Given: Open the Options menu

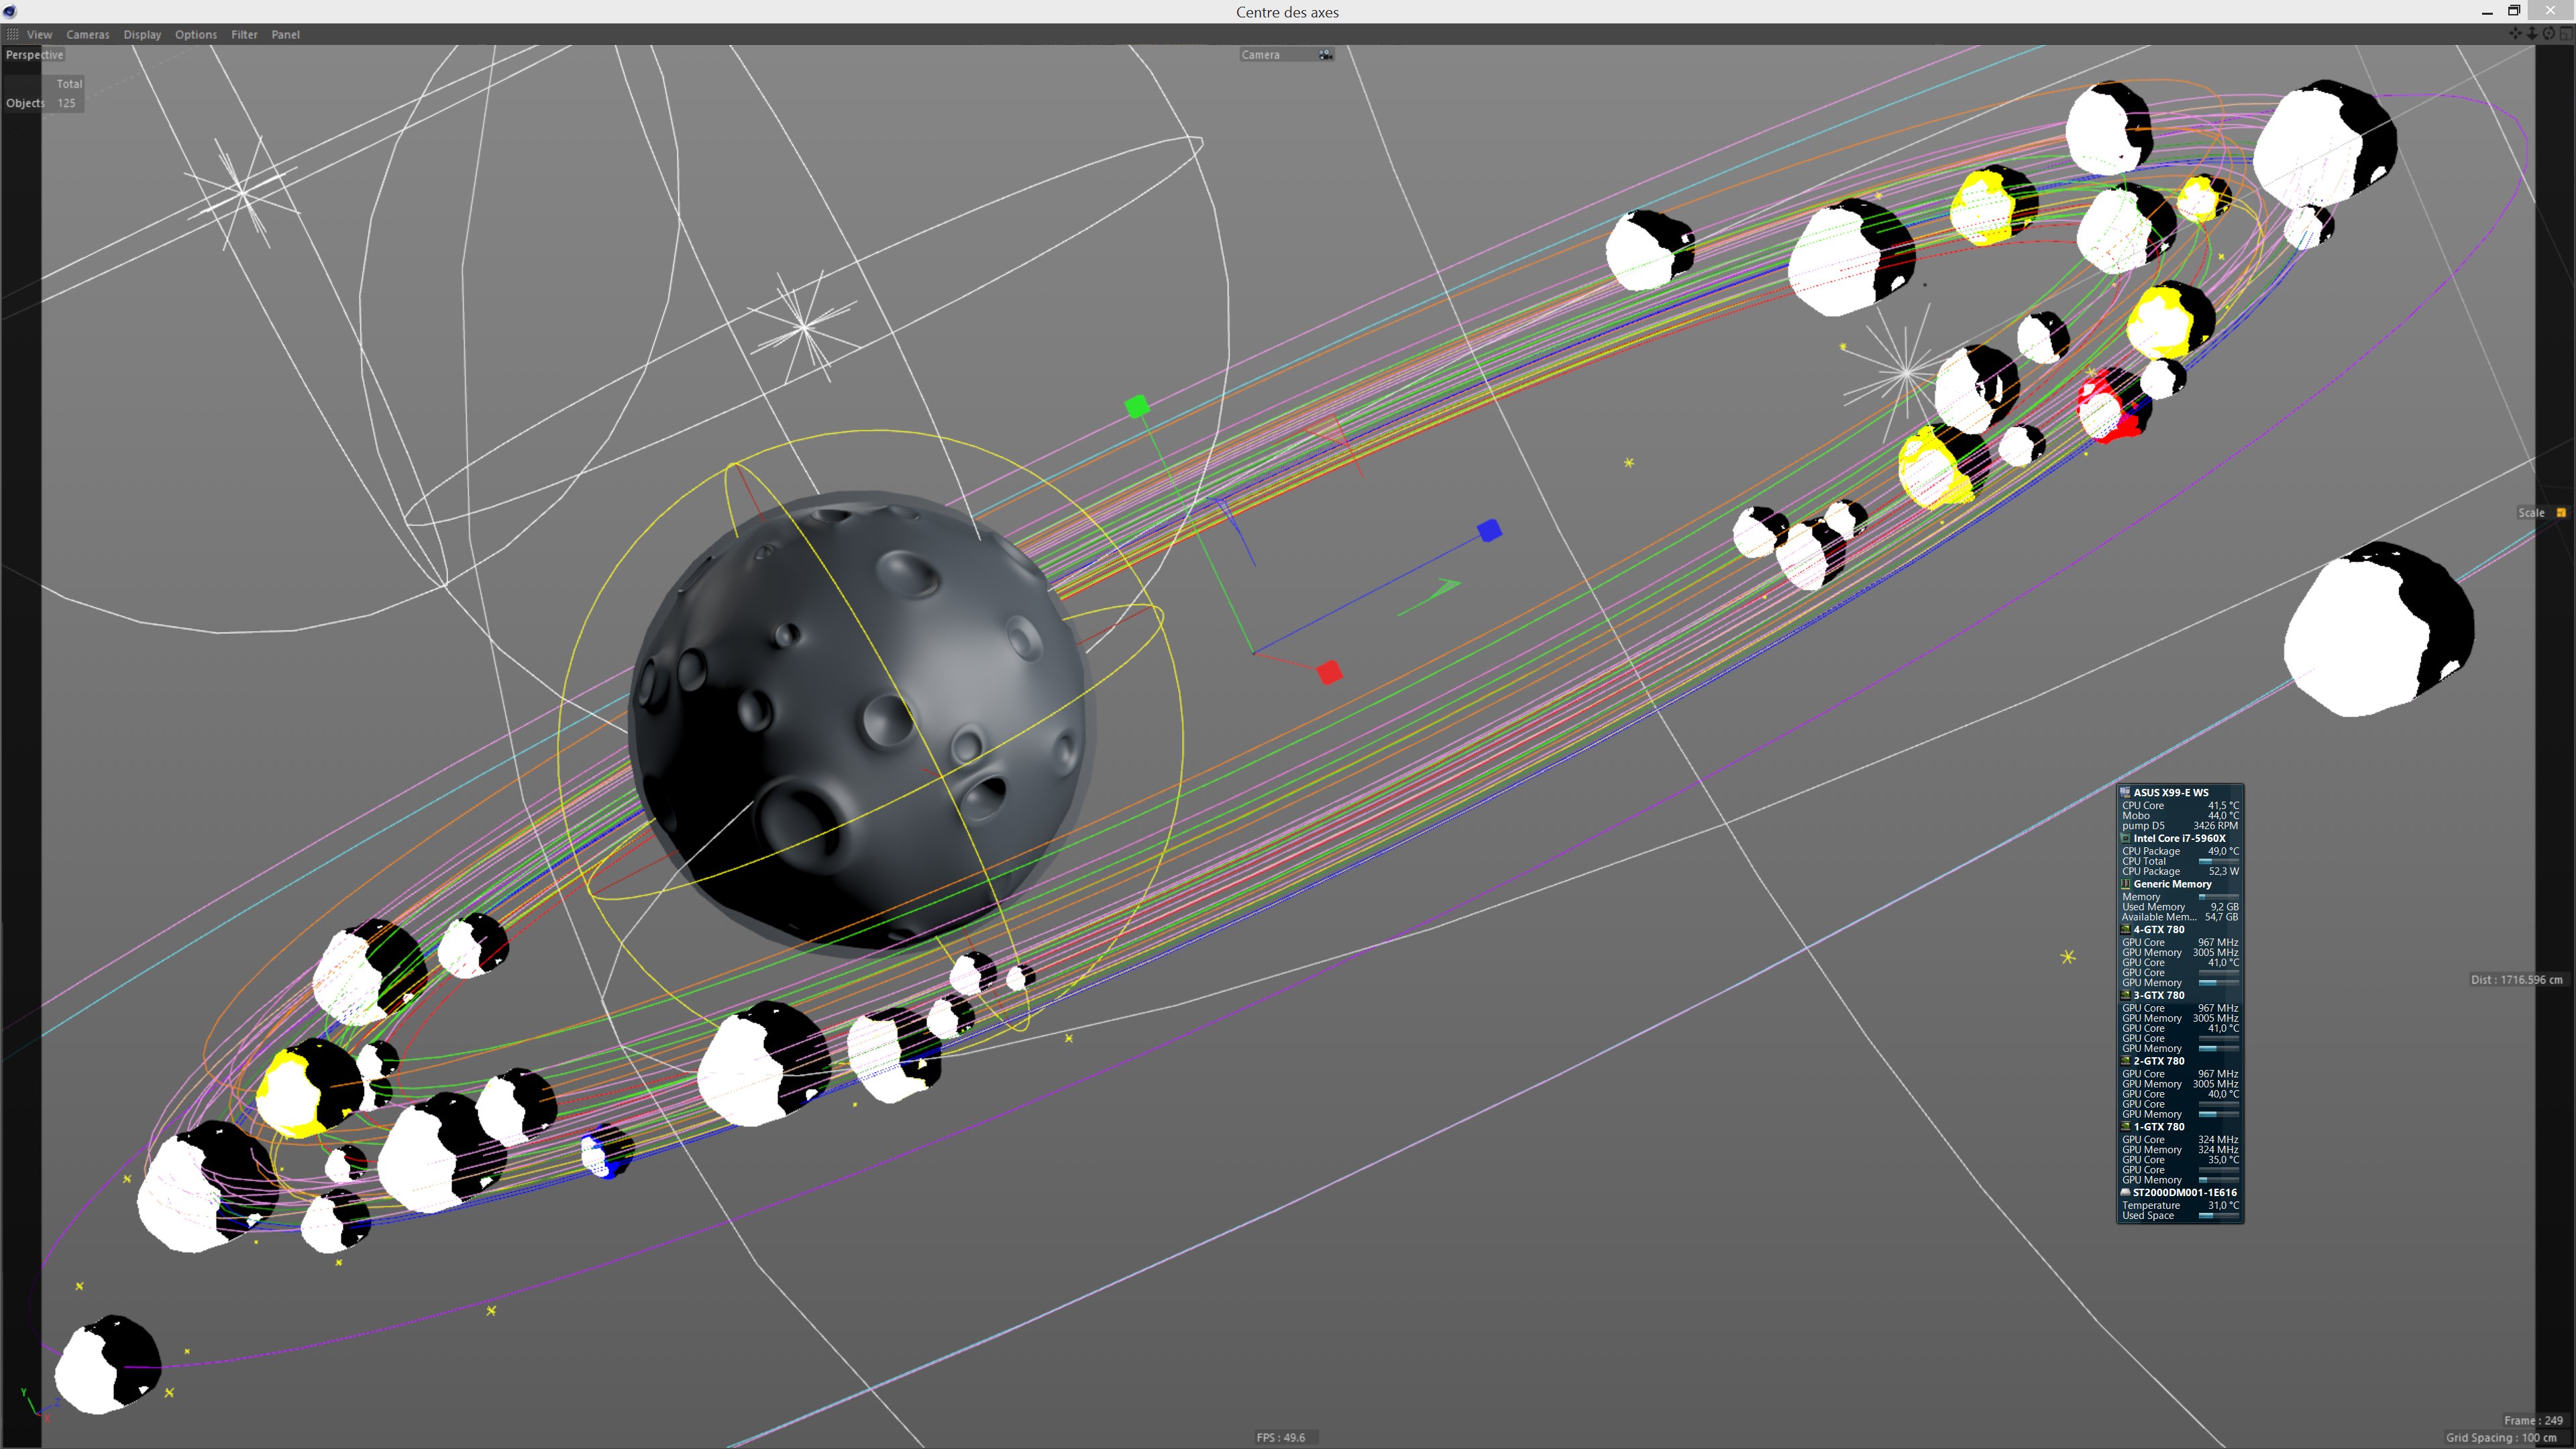Looking at the screenshot, I should pyautogui.click(x=196, y=34).
